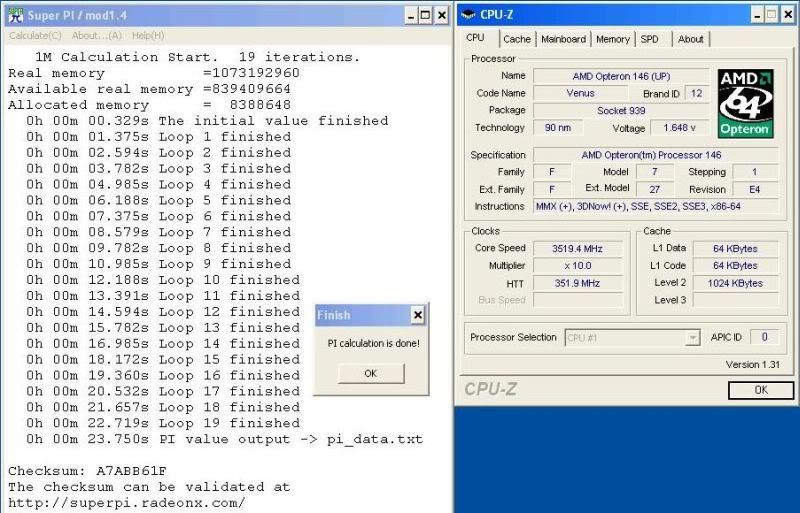
Task: Open the About...(A) menu in Super PI
Action: (x=96, y=36)
